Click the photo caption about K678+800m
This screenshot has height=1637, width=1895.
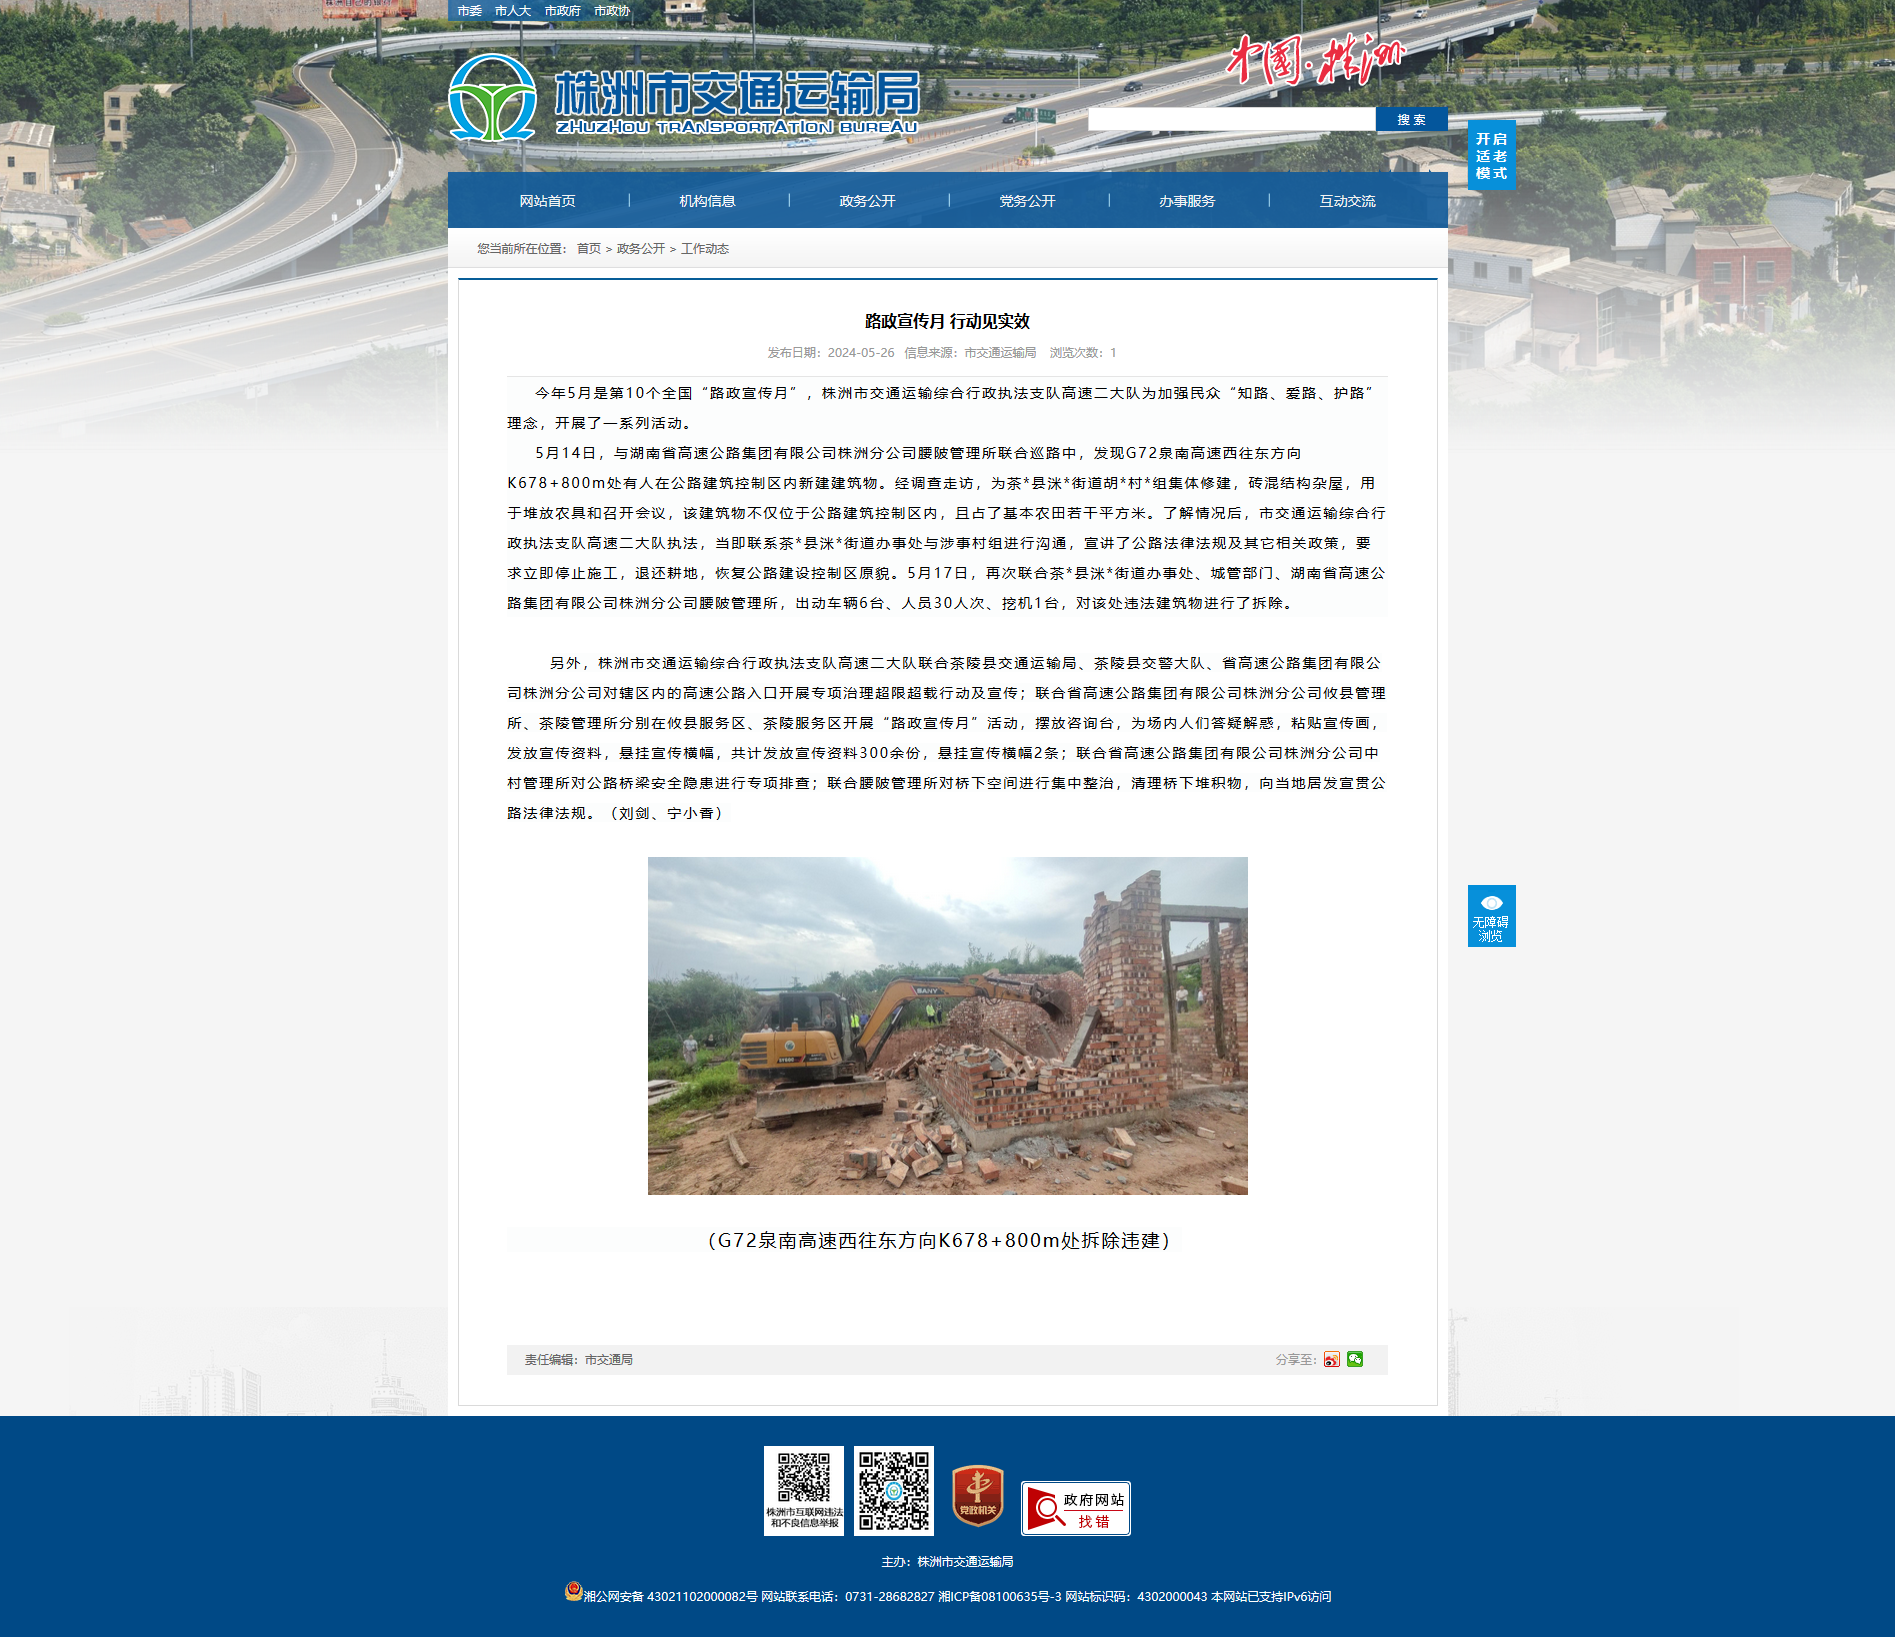(939, 1241)
